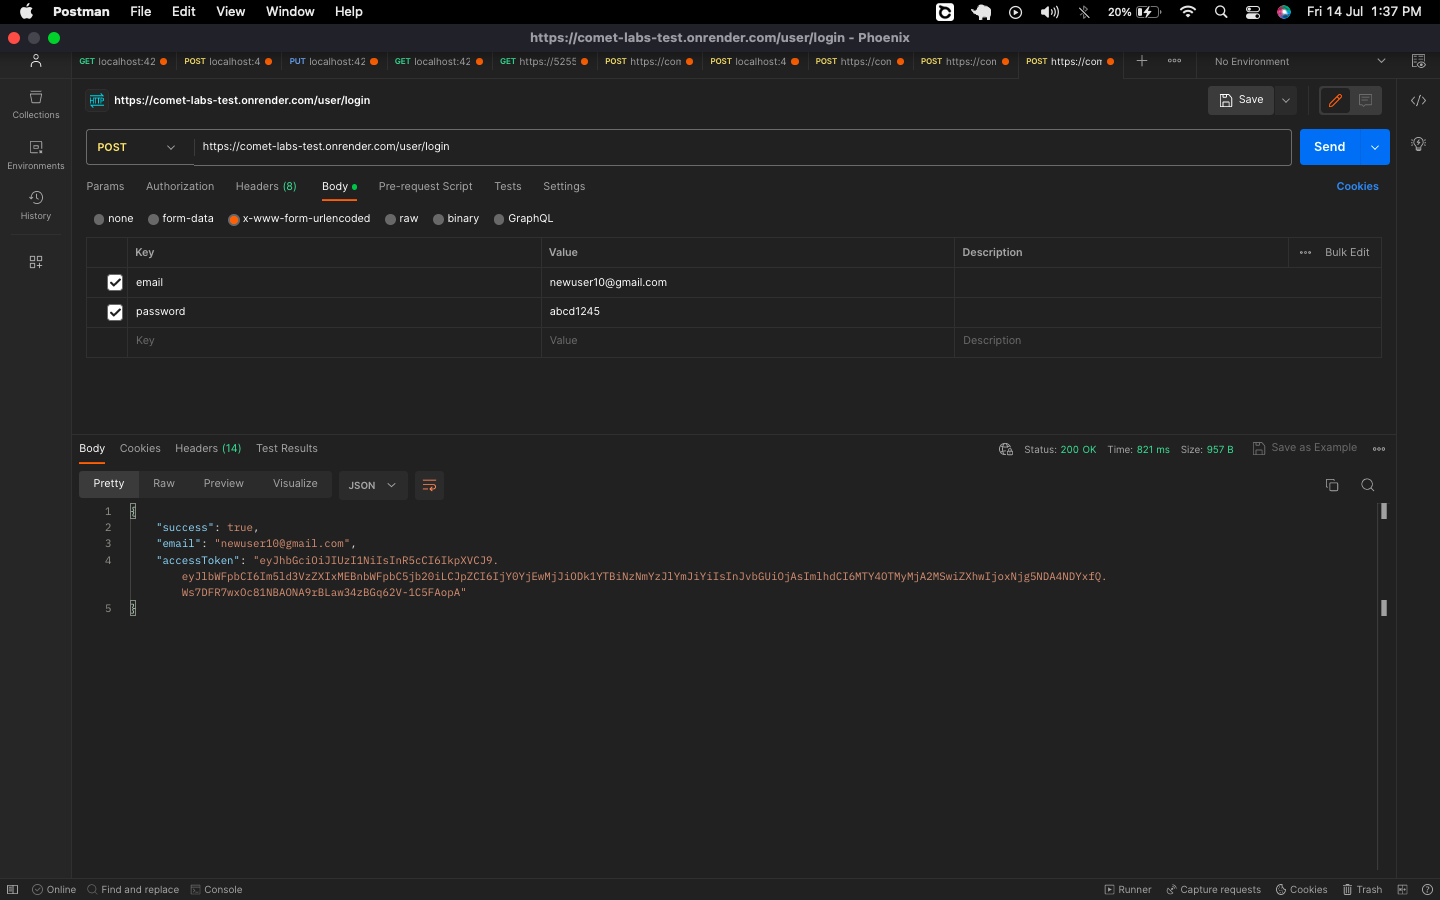
Task: Open the comments mode icon
Action: (x=1365, y=100)
